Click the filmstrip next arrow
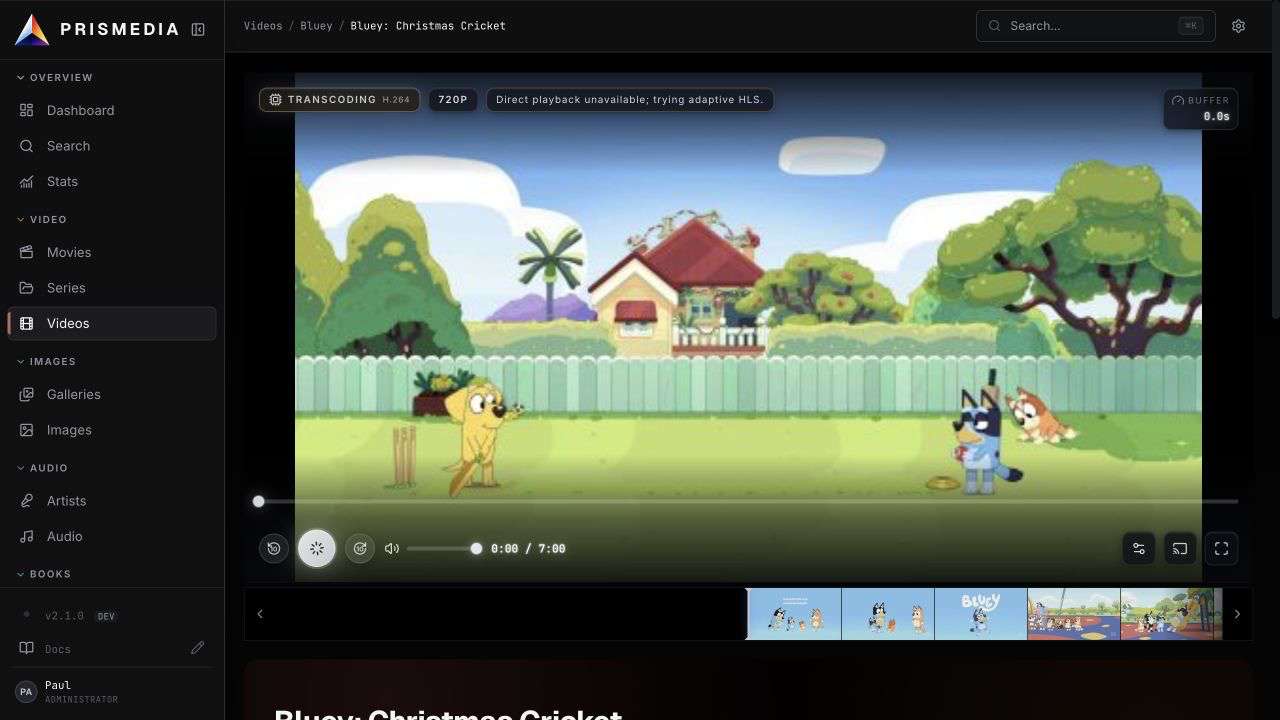This screenshot has height=720, width=1280. pos(1237,614)
